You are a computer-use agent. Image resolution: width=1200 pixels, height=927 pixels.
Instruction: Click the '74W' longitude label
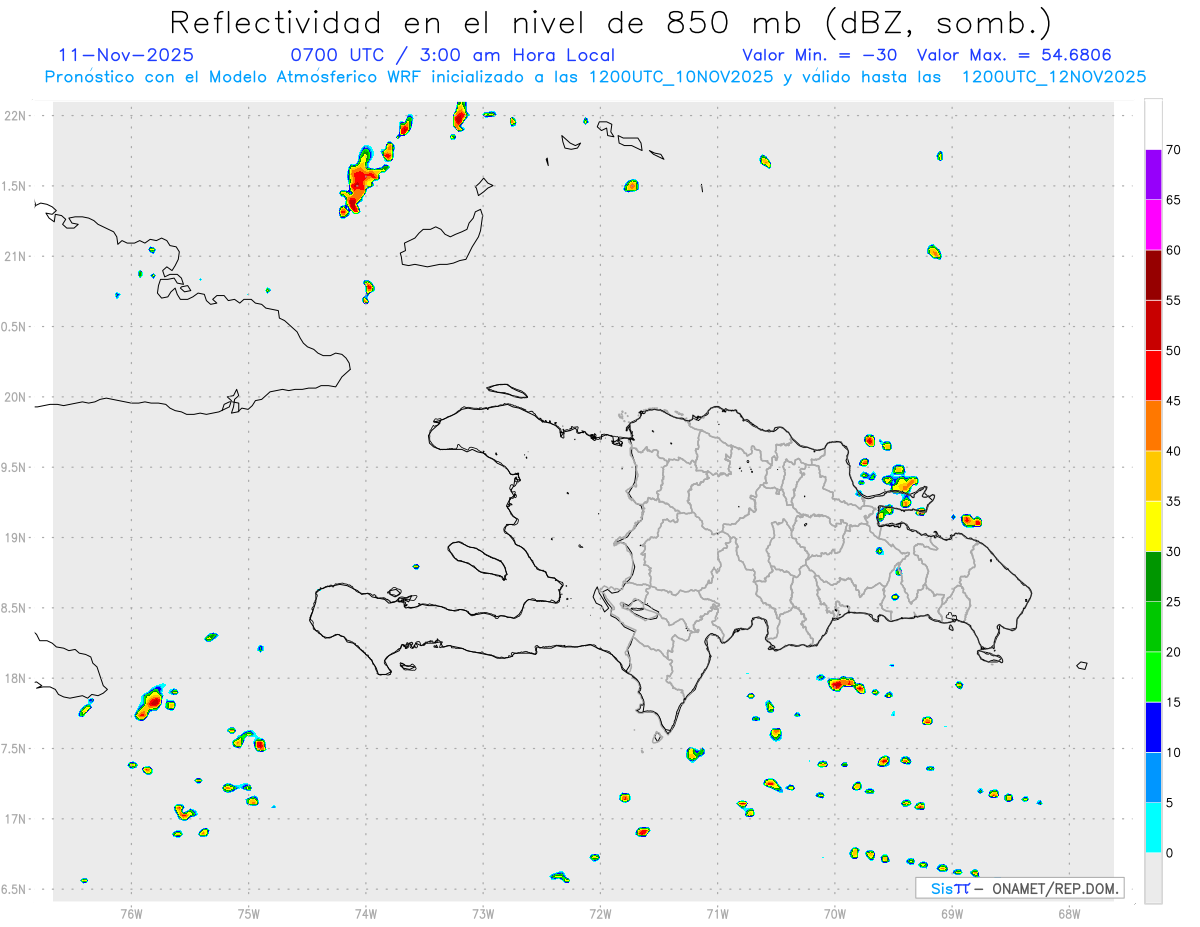pyautogui.click(x=366, y=912)
